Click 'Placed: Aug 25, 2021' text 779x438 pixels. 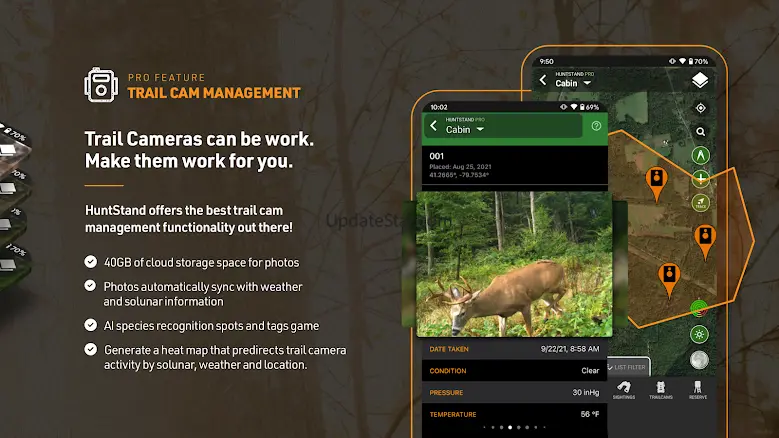pyautogui.click(x=461, y=167)
